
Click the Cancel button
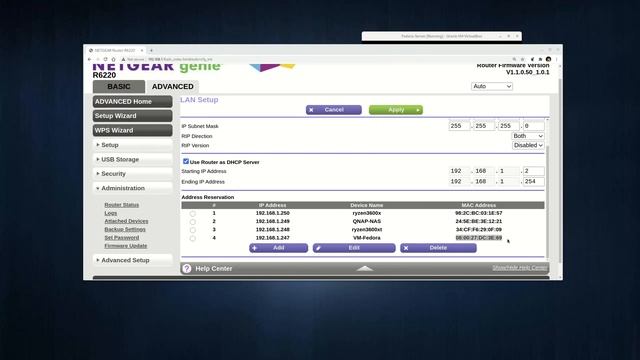pos(333,110)
